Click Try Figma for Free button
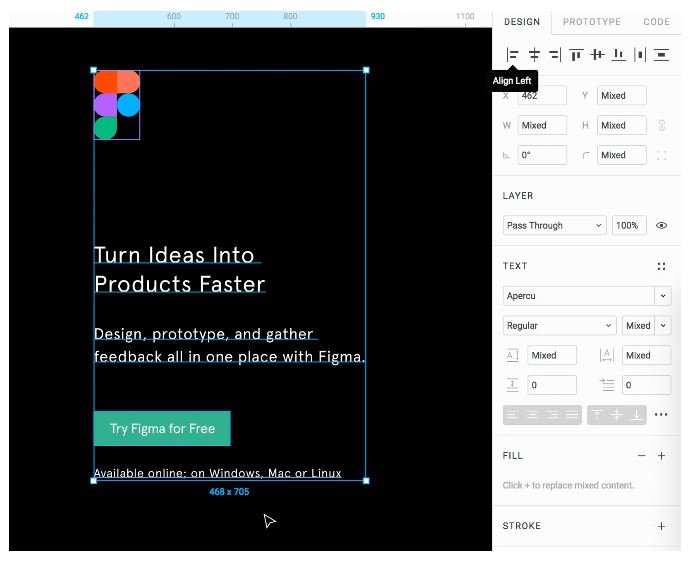693x571 pixels. coord(162,429)
